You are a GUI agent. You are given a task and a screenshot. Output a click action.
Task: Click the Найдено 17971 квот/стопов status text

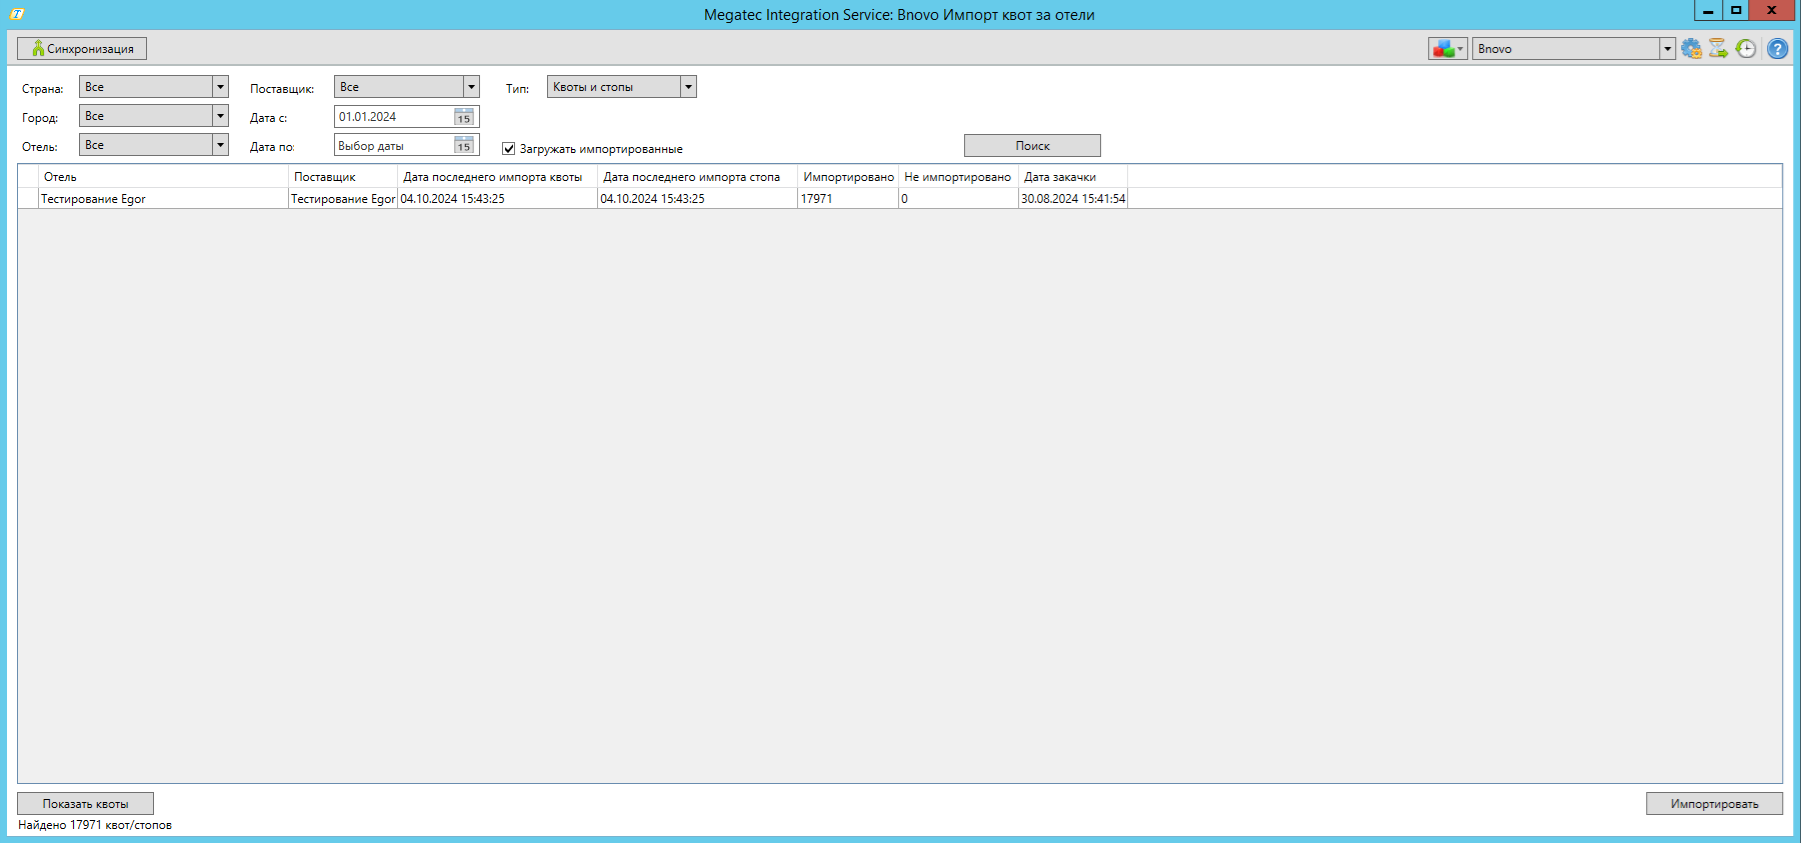click(95, 825)
